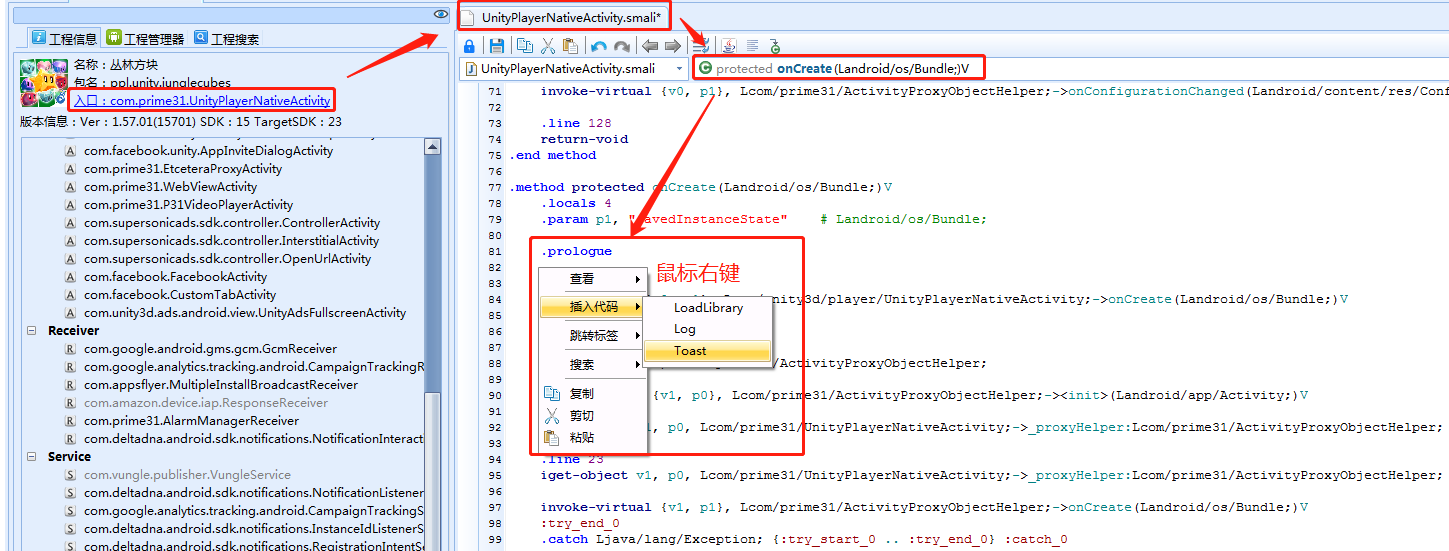Toggle the eye icon above project panel

pos(441,14)
